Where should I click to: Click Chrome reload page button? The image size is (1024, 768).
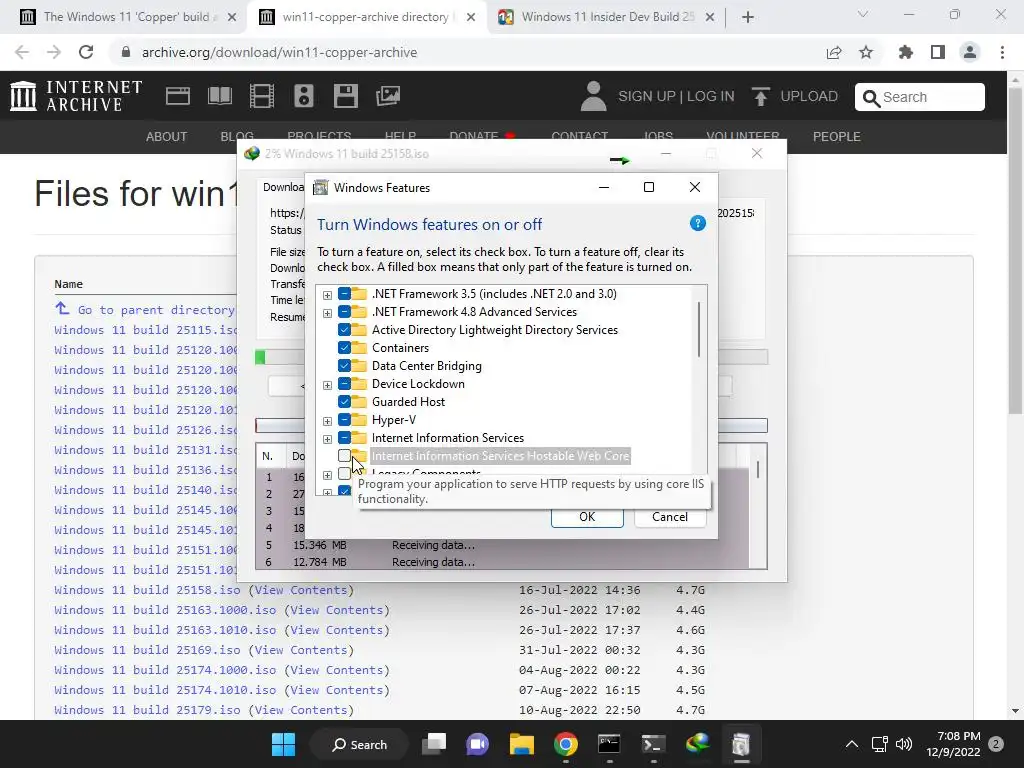tap(86, 52)
